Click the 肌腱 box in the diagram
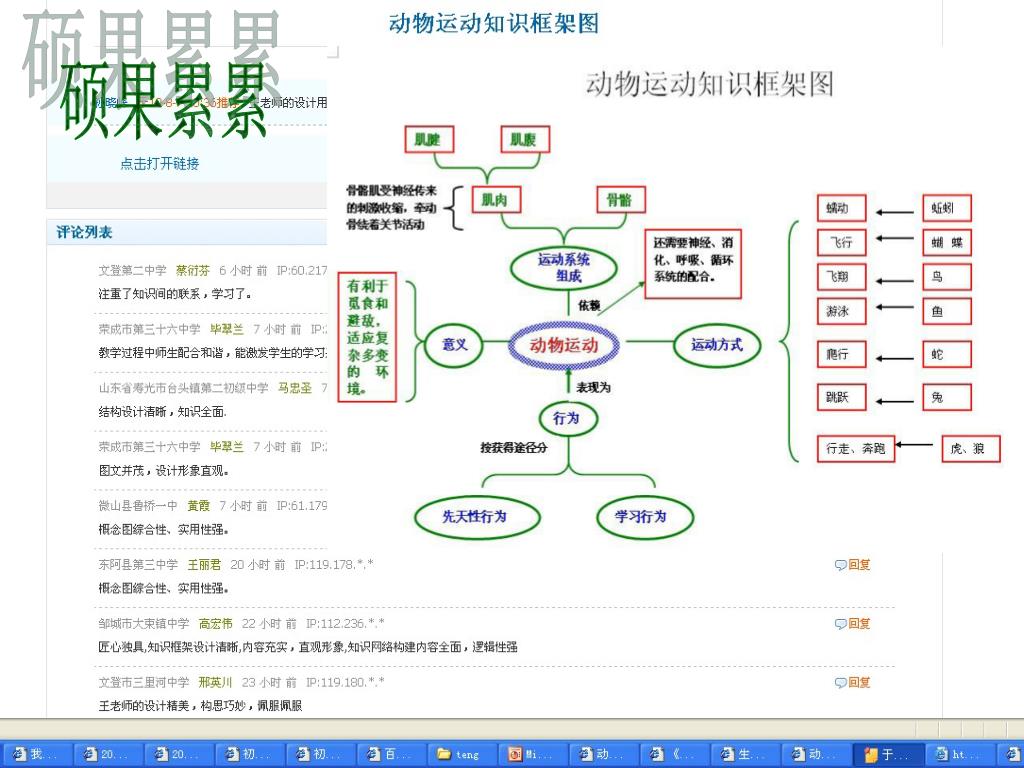 429,139
